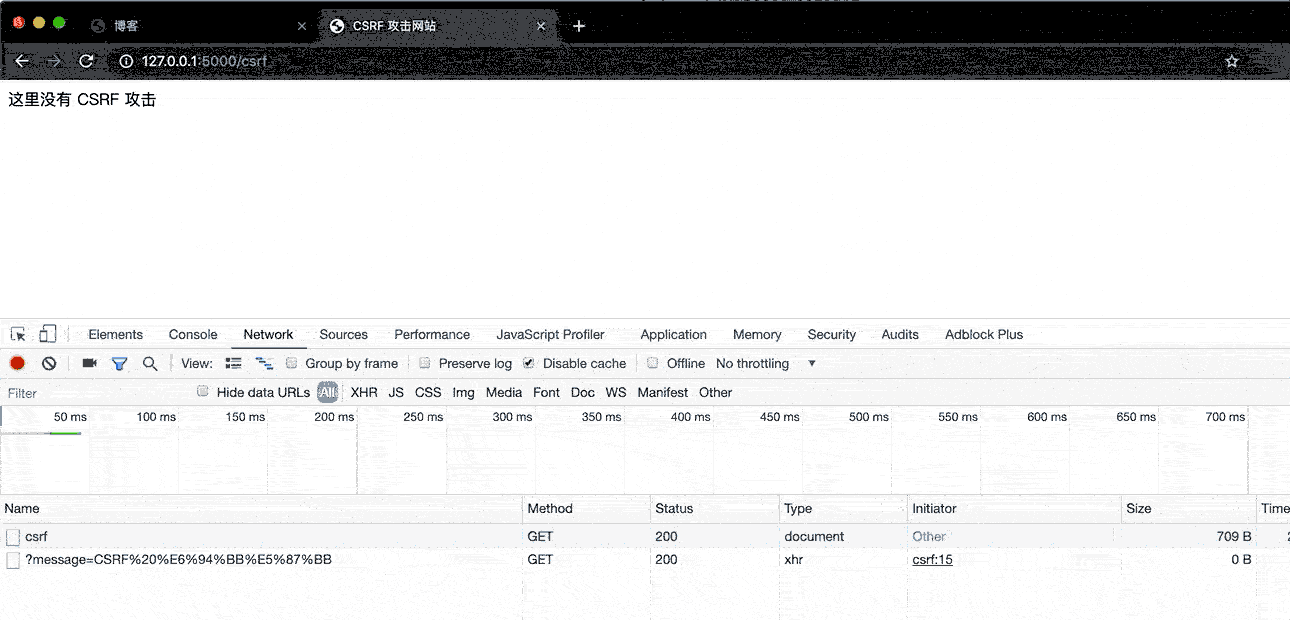The width and height of the screenshot is (1290, 620).
Task: Sort by the Name column header
Action: (x=261, y=508)
